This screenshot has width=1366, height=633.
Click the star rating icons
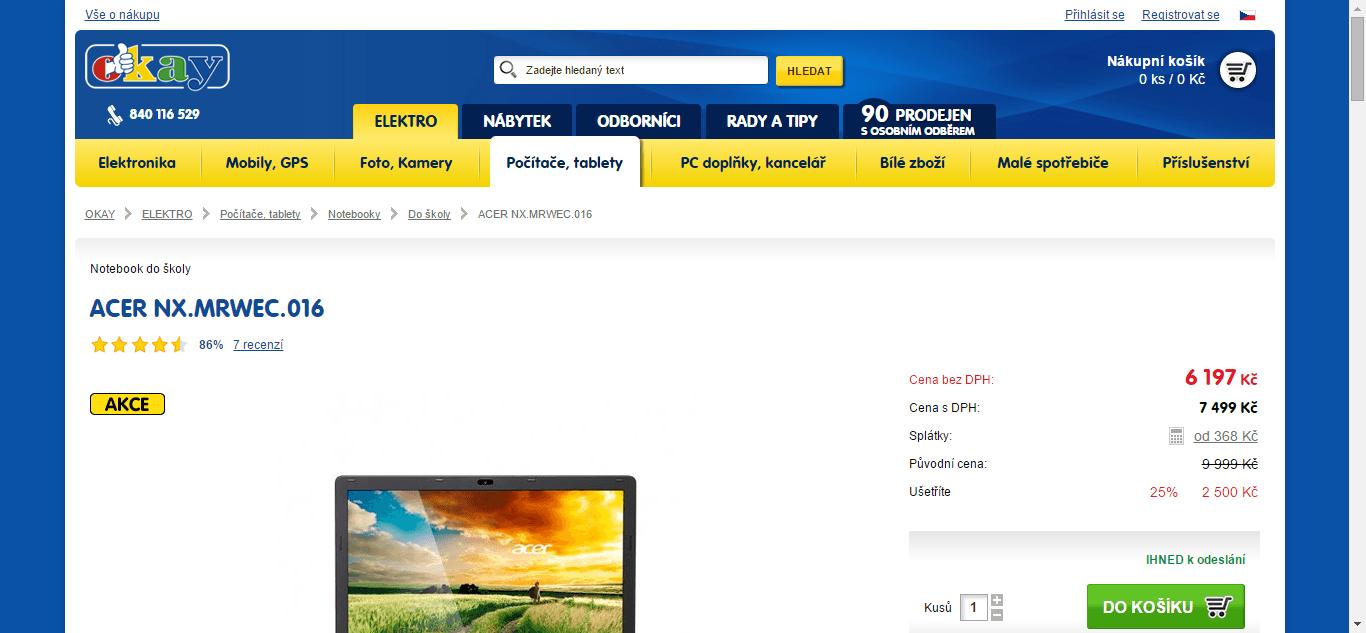[139, 345]
